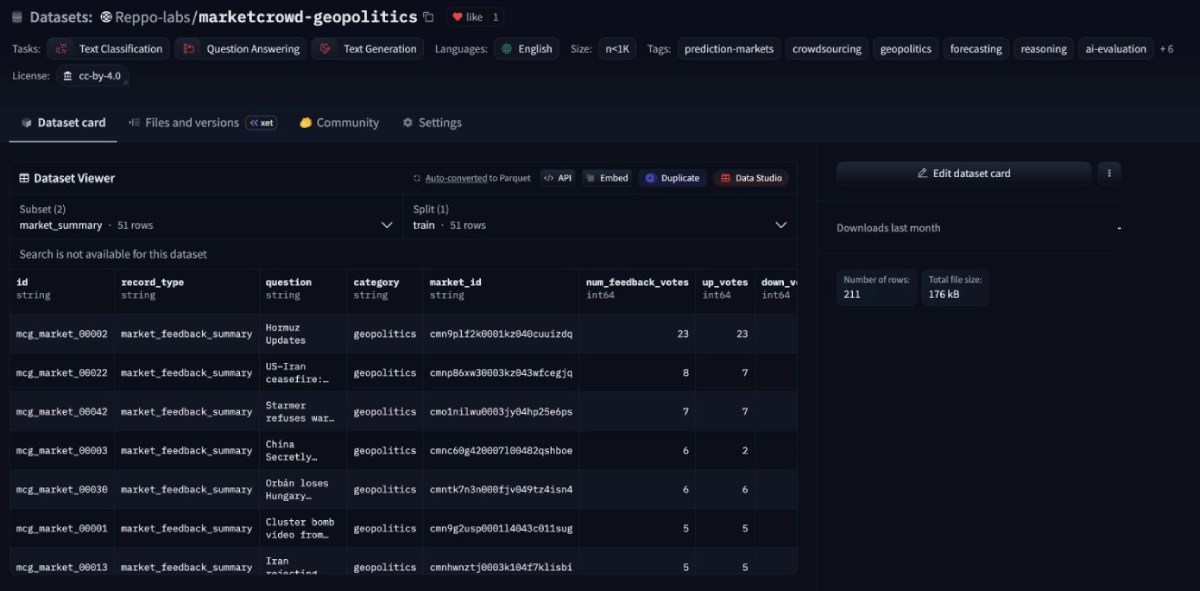Filter by the English language tag
The image size is (1200, 591).
[526, 48]
